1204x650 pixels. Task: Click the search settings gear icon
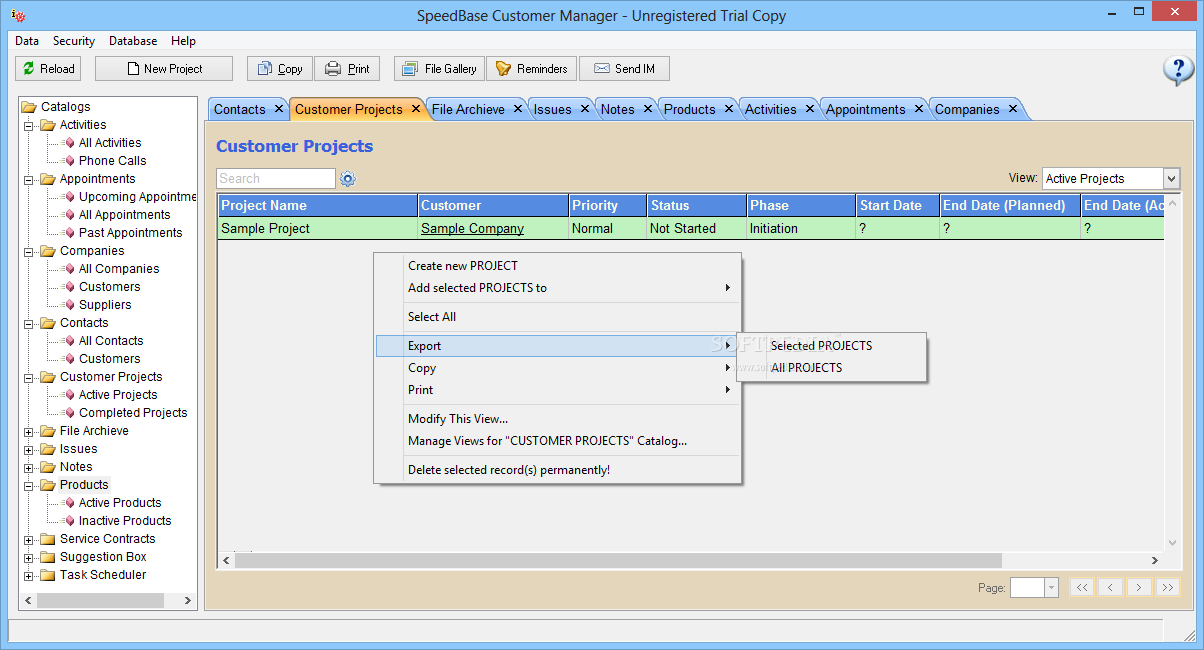tap(348, 179)
